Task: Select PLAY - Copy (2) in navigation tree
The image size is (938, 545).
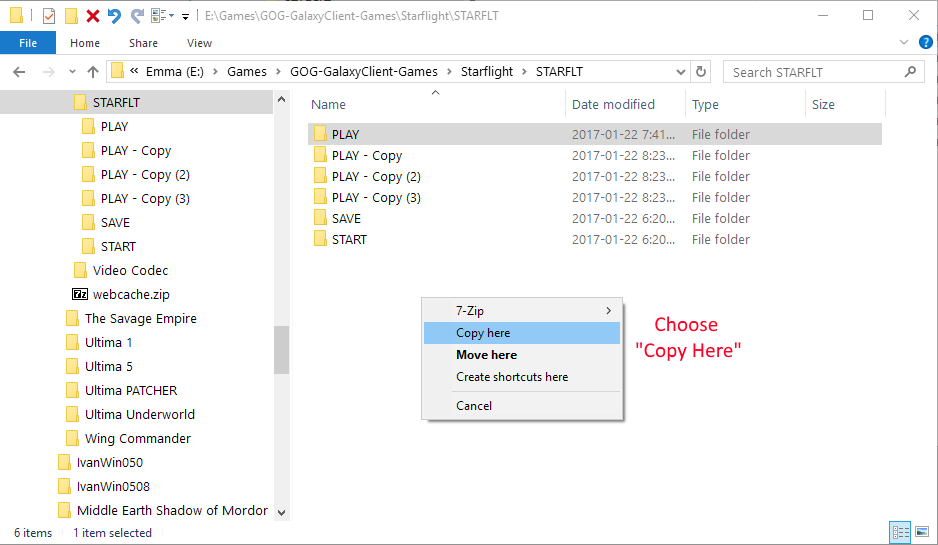Action: coord(145,174)
